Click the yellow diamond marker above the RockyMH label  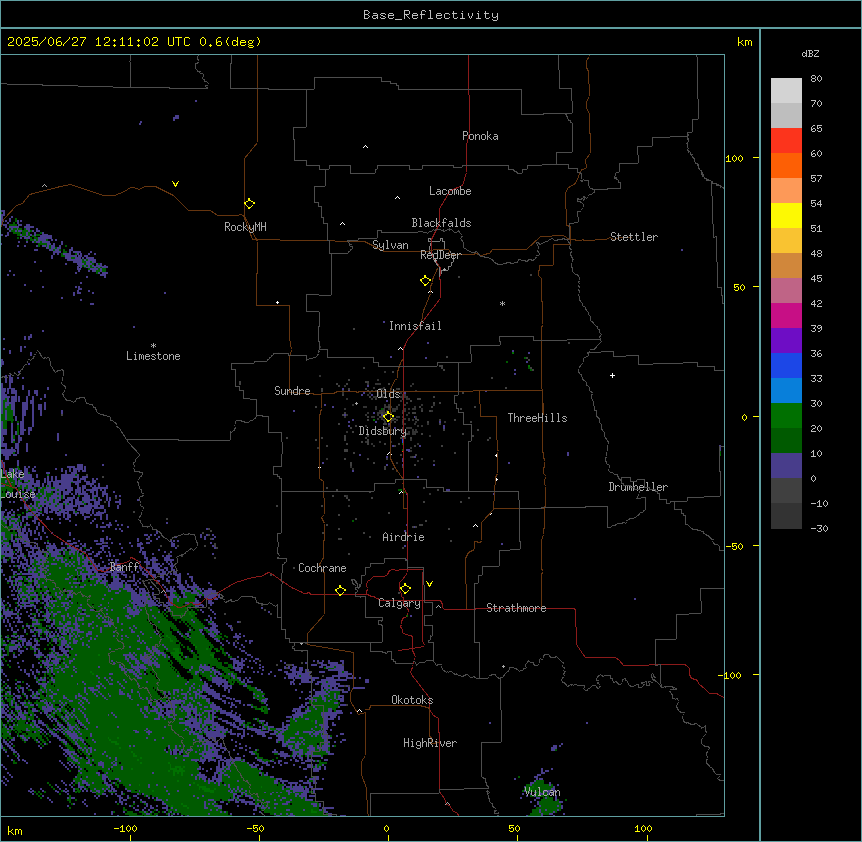tap(250, 204)
